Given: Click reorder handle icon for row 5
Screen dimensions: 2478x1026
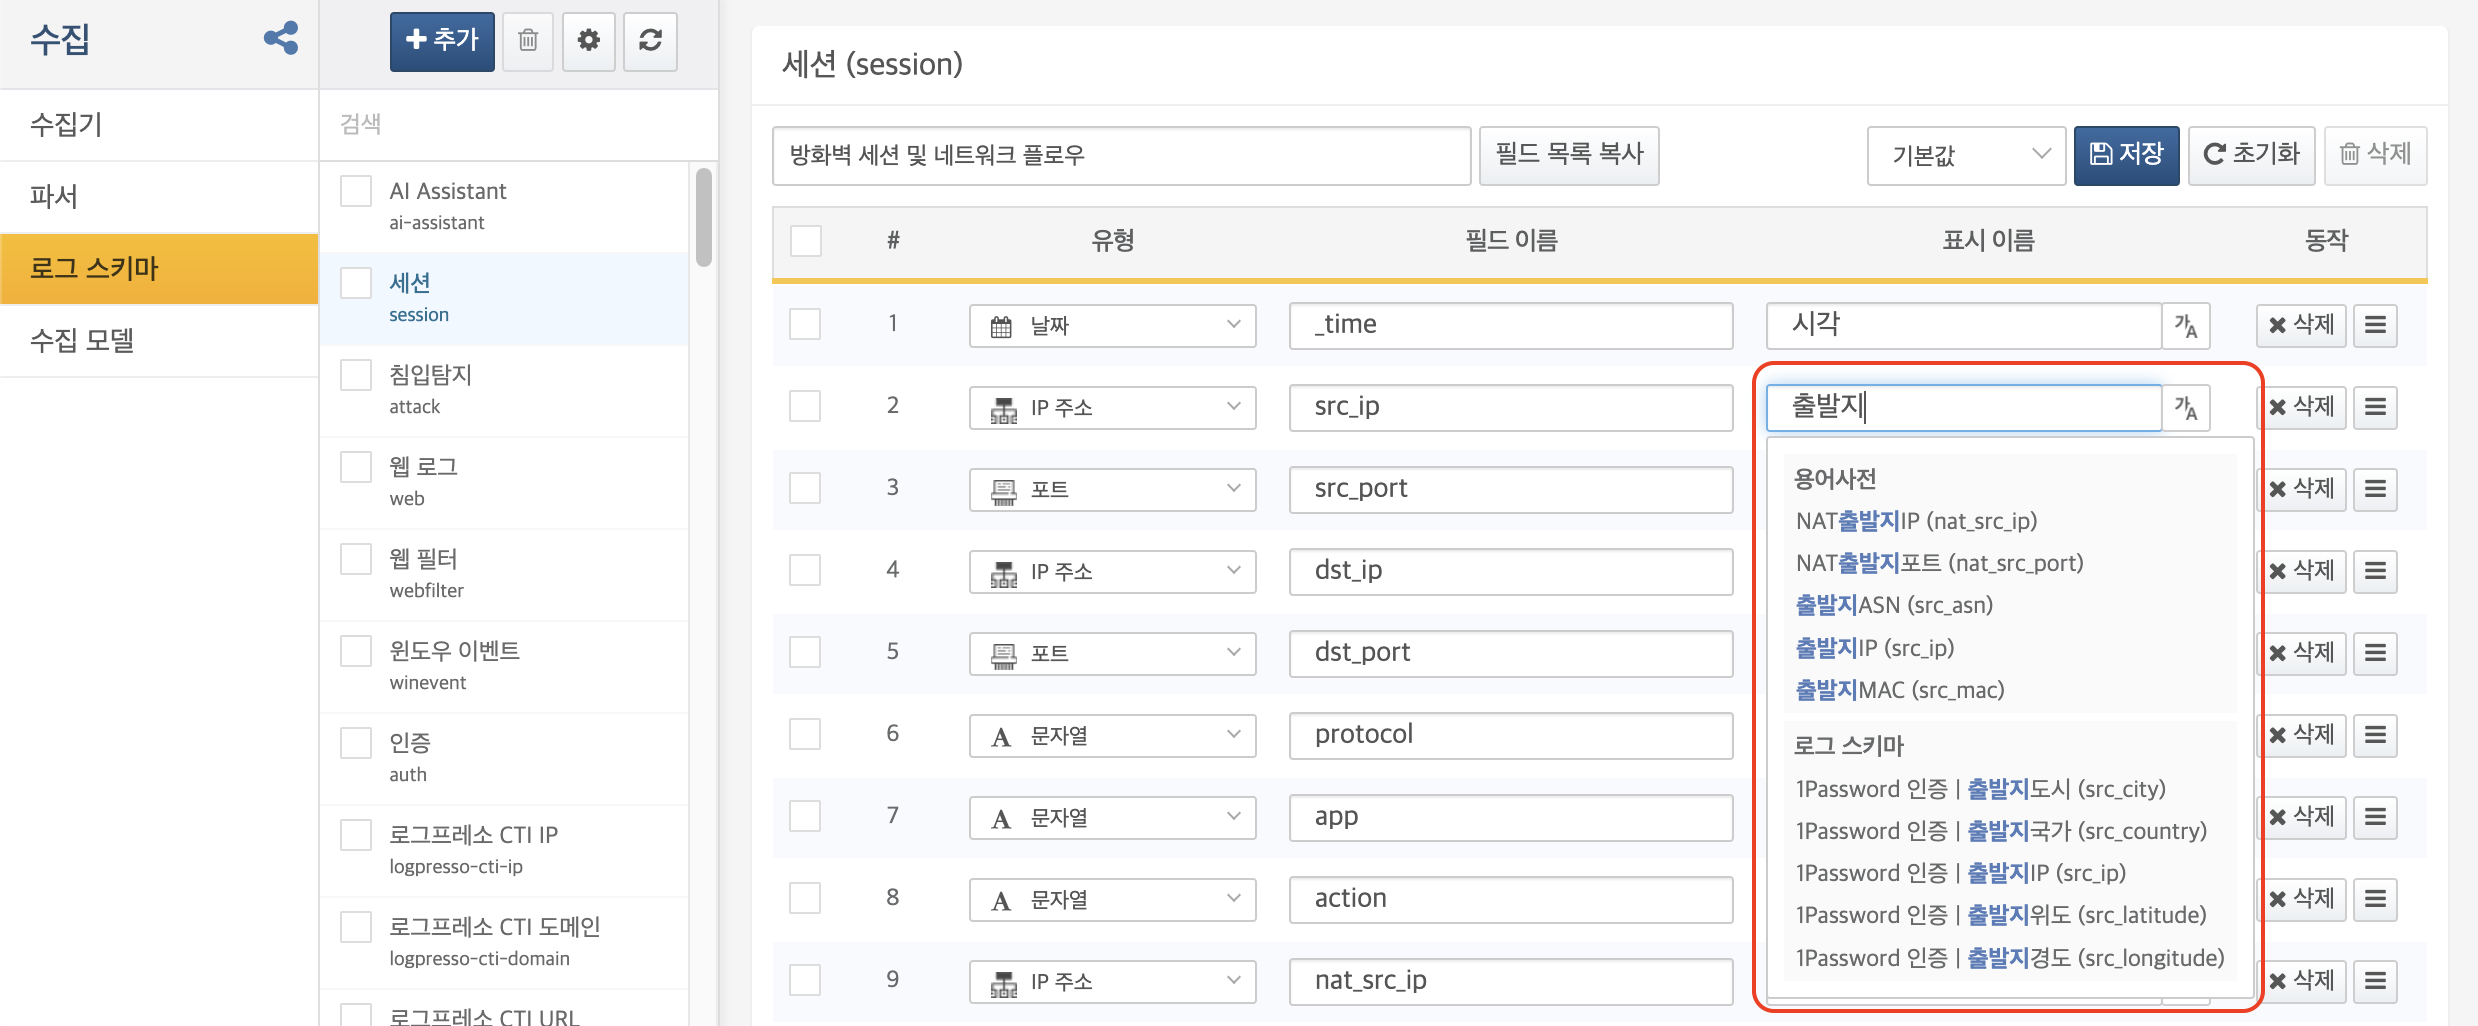Looking at the screenshot, I should [x=2375, y=653].
